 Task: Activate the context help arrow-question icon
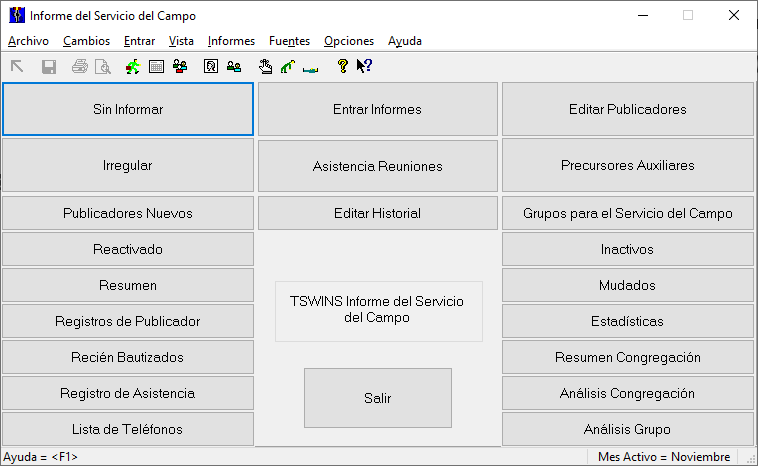click(x=364, y=67)
